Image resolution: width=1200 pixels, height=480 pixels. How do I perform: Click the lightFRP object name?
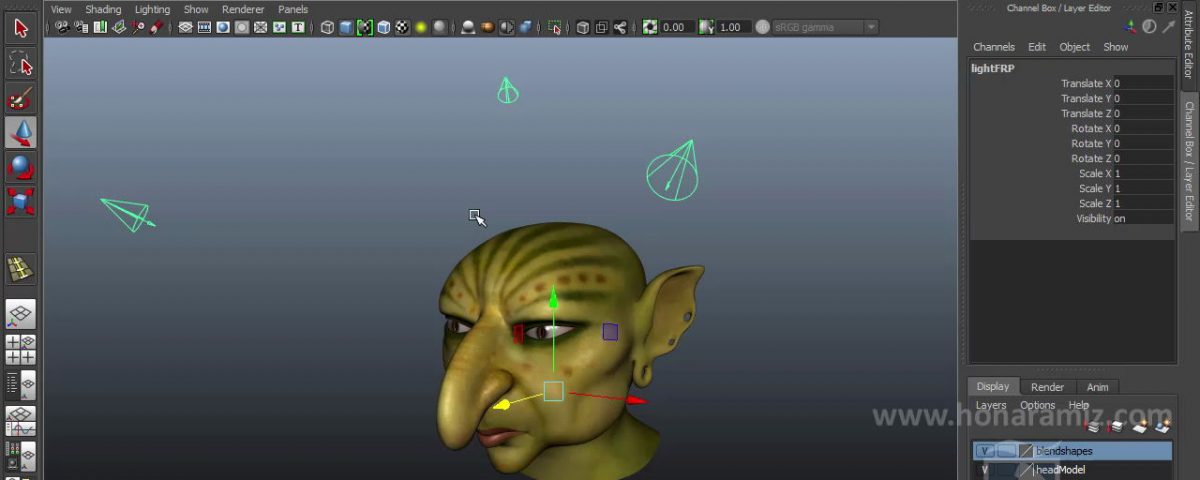point(991,69)
